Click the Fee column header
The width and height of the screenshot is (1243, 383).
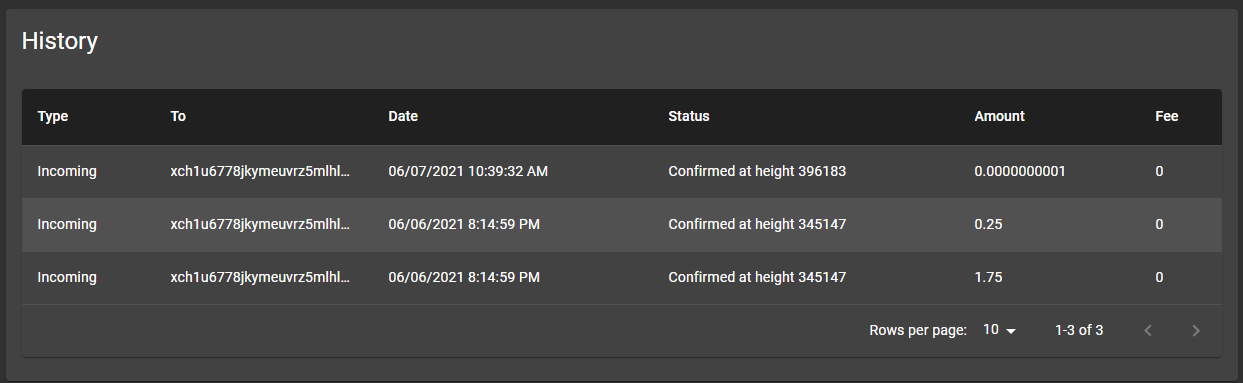click(1167, 116)
